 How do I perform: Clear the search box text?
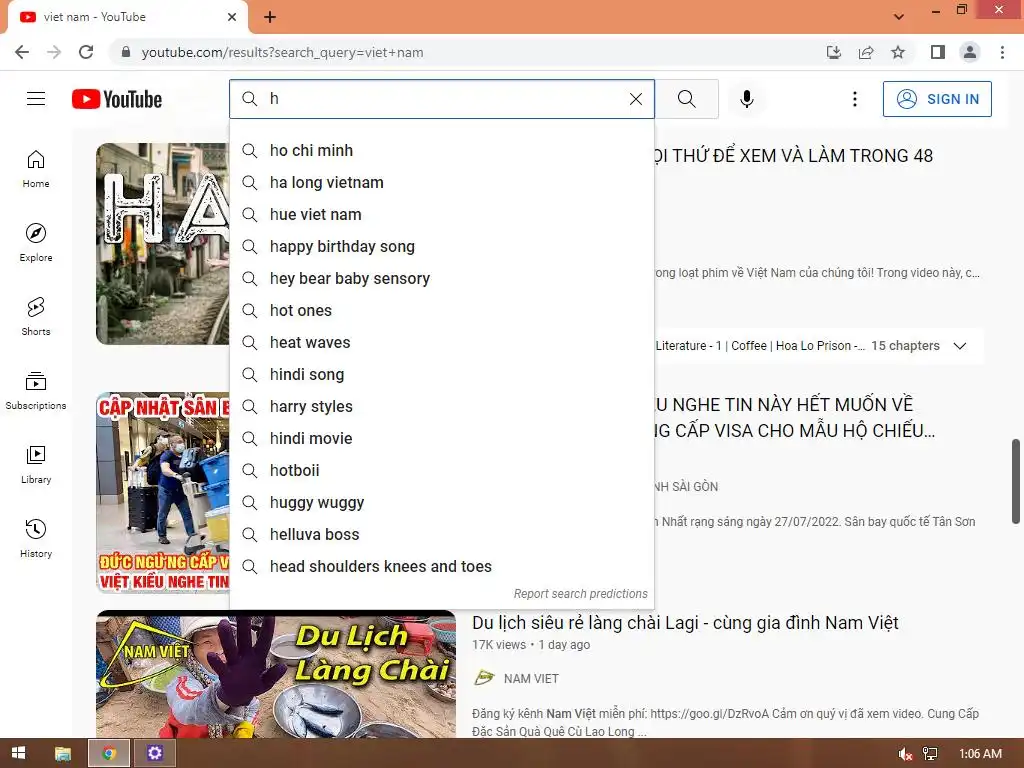635,99
